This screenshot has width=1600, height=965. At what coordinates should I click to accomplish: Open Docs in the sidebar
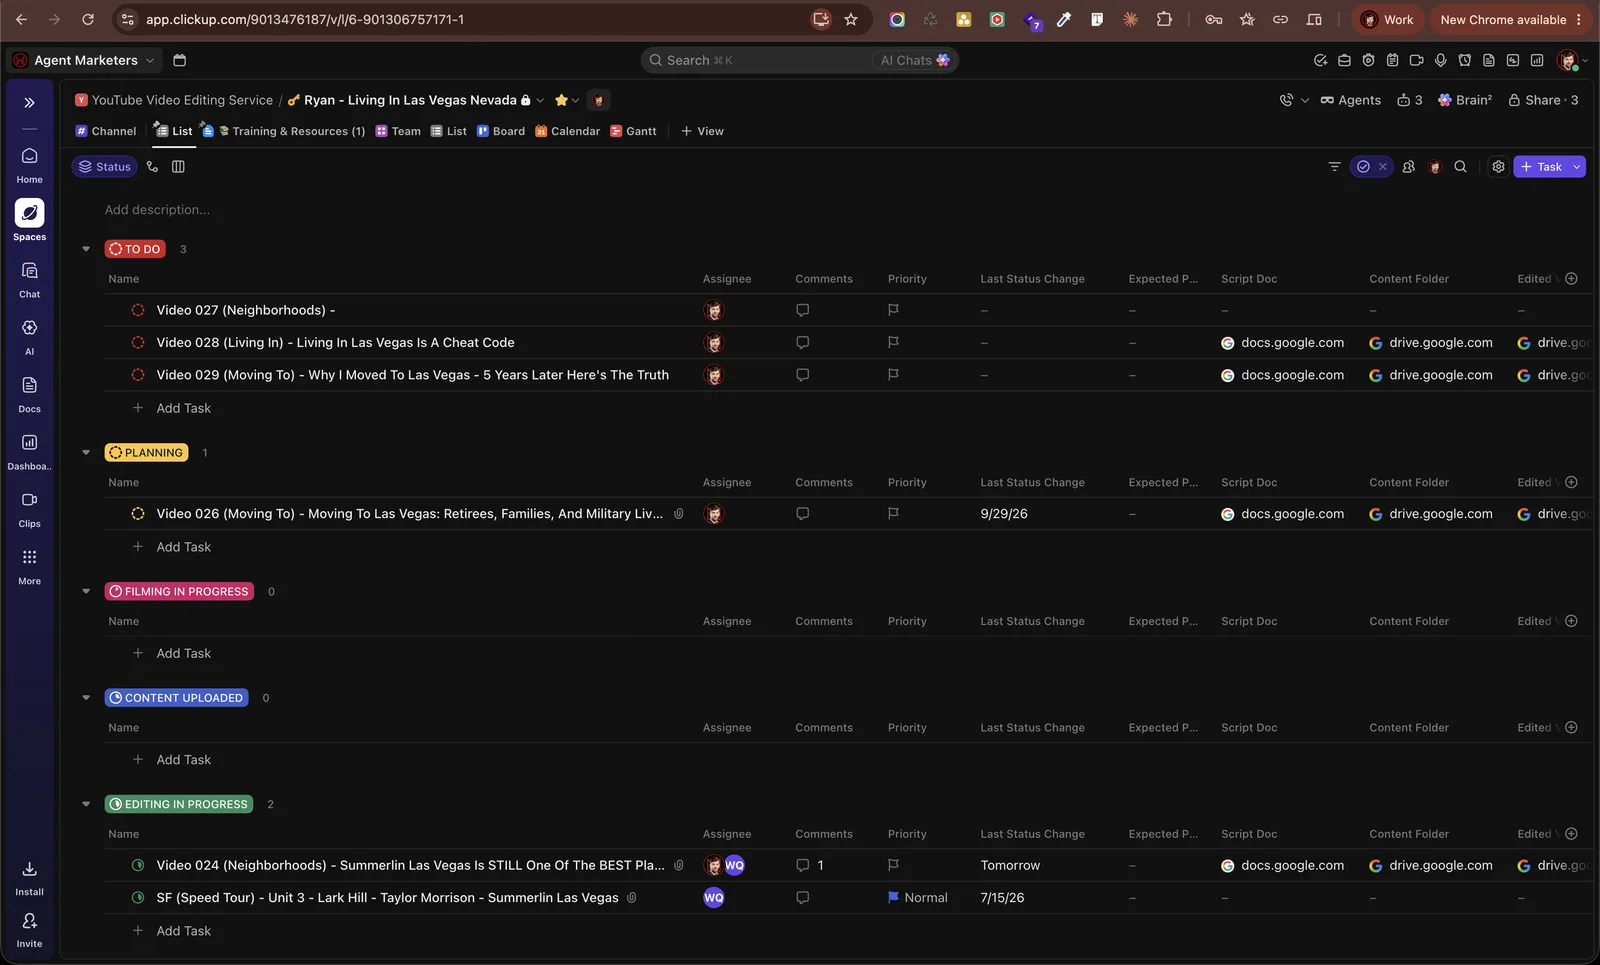point(29,394)
